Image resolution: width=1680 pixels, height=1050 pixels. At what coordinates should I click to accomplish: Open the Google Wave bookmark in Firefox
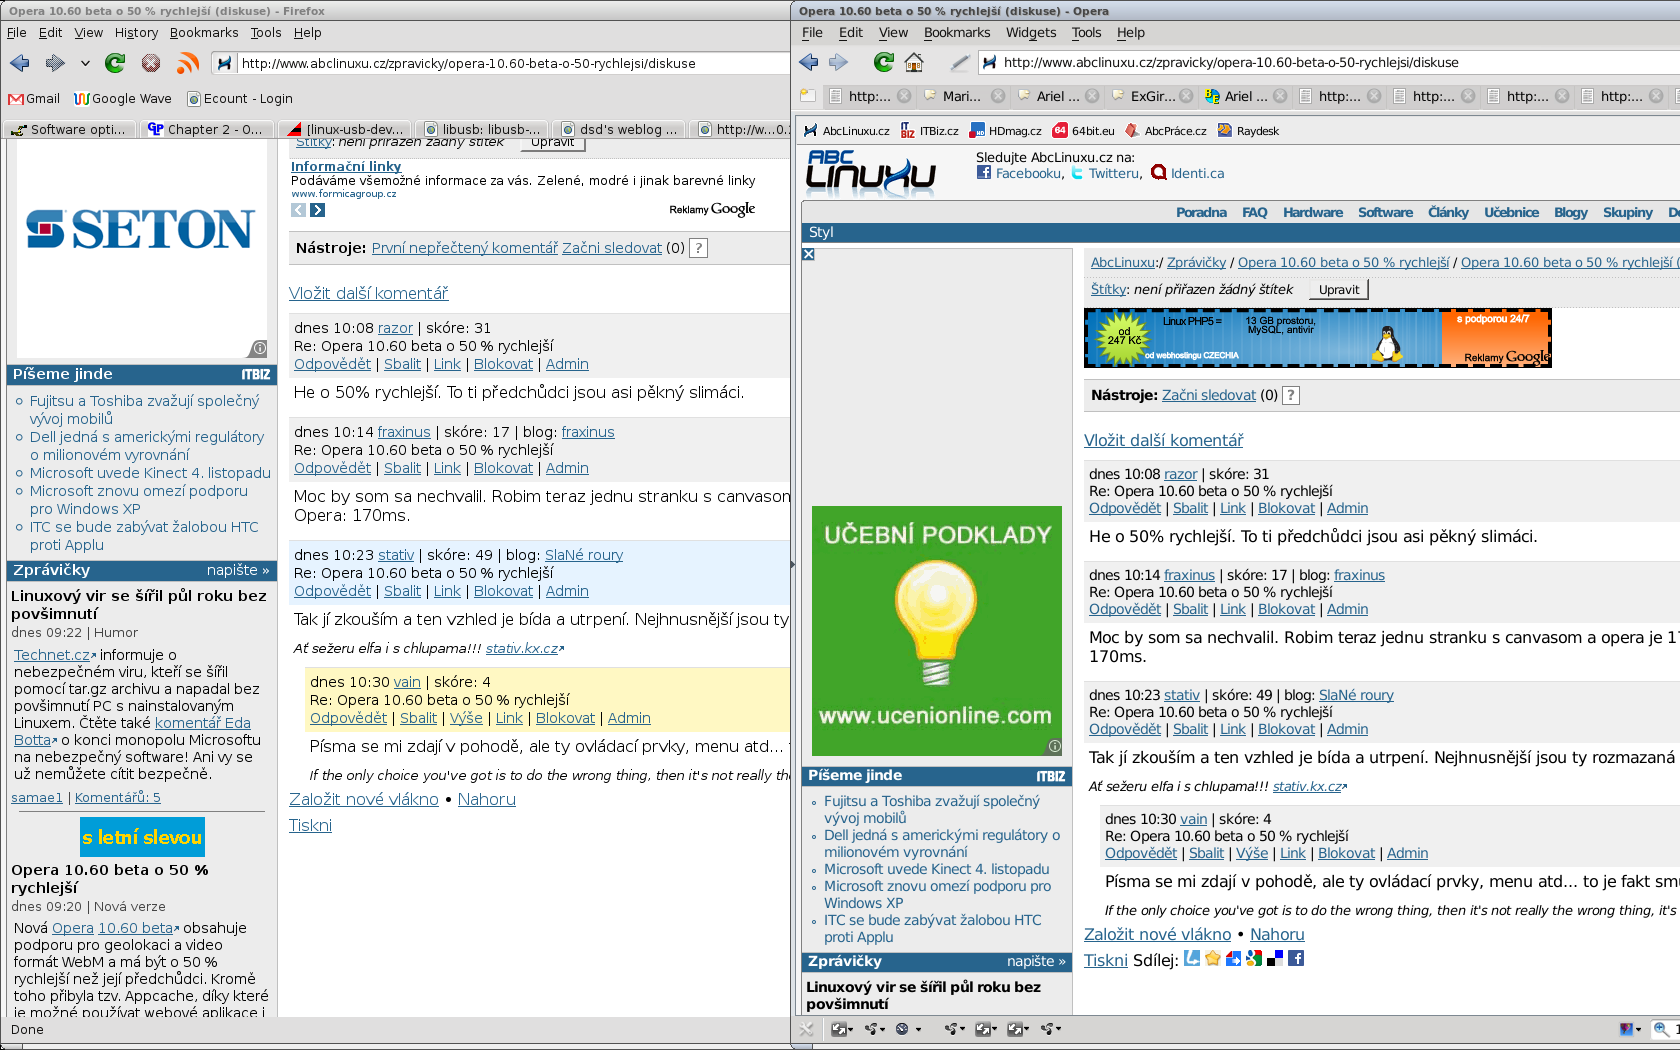coord(122,98)
